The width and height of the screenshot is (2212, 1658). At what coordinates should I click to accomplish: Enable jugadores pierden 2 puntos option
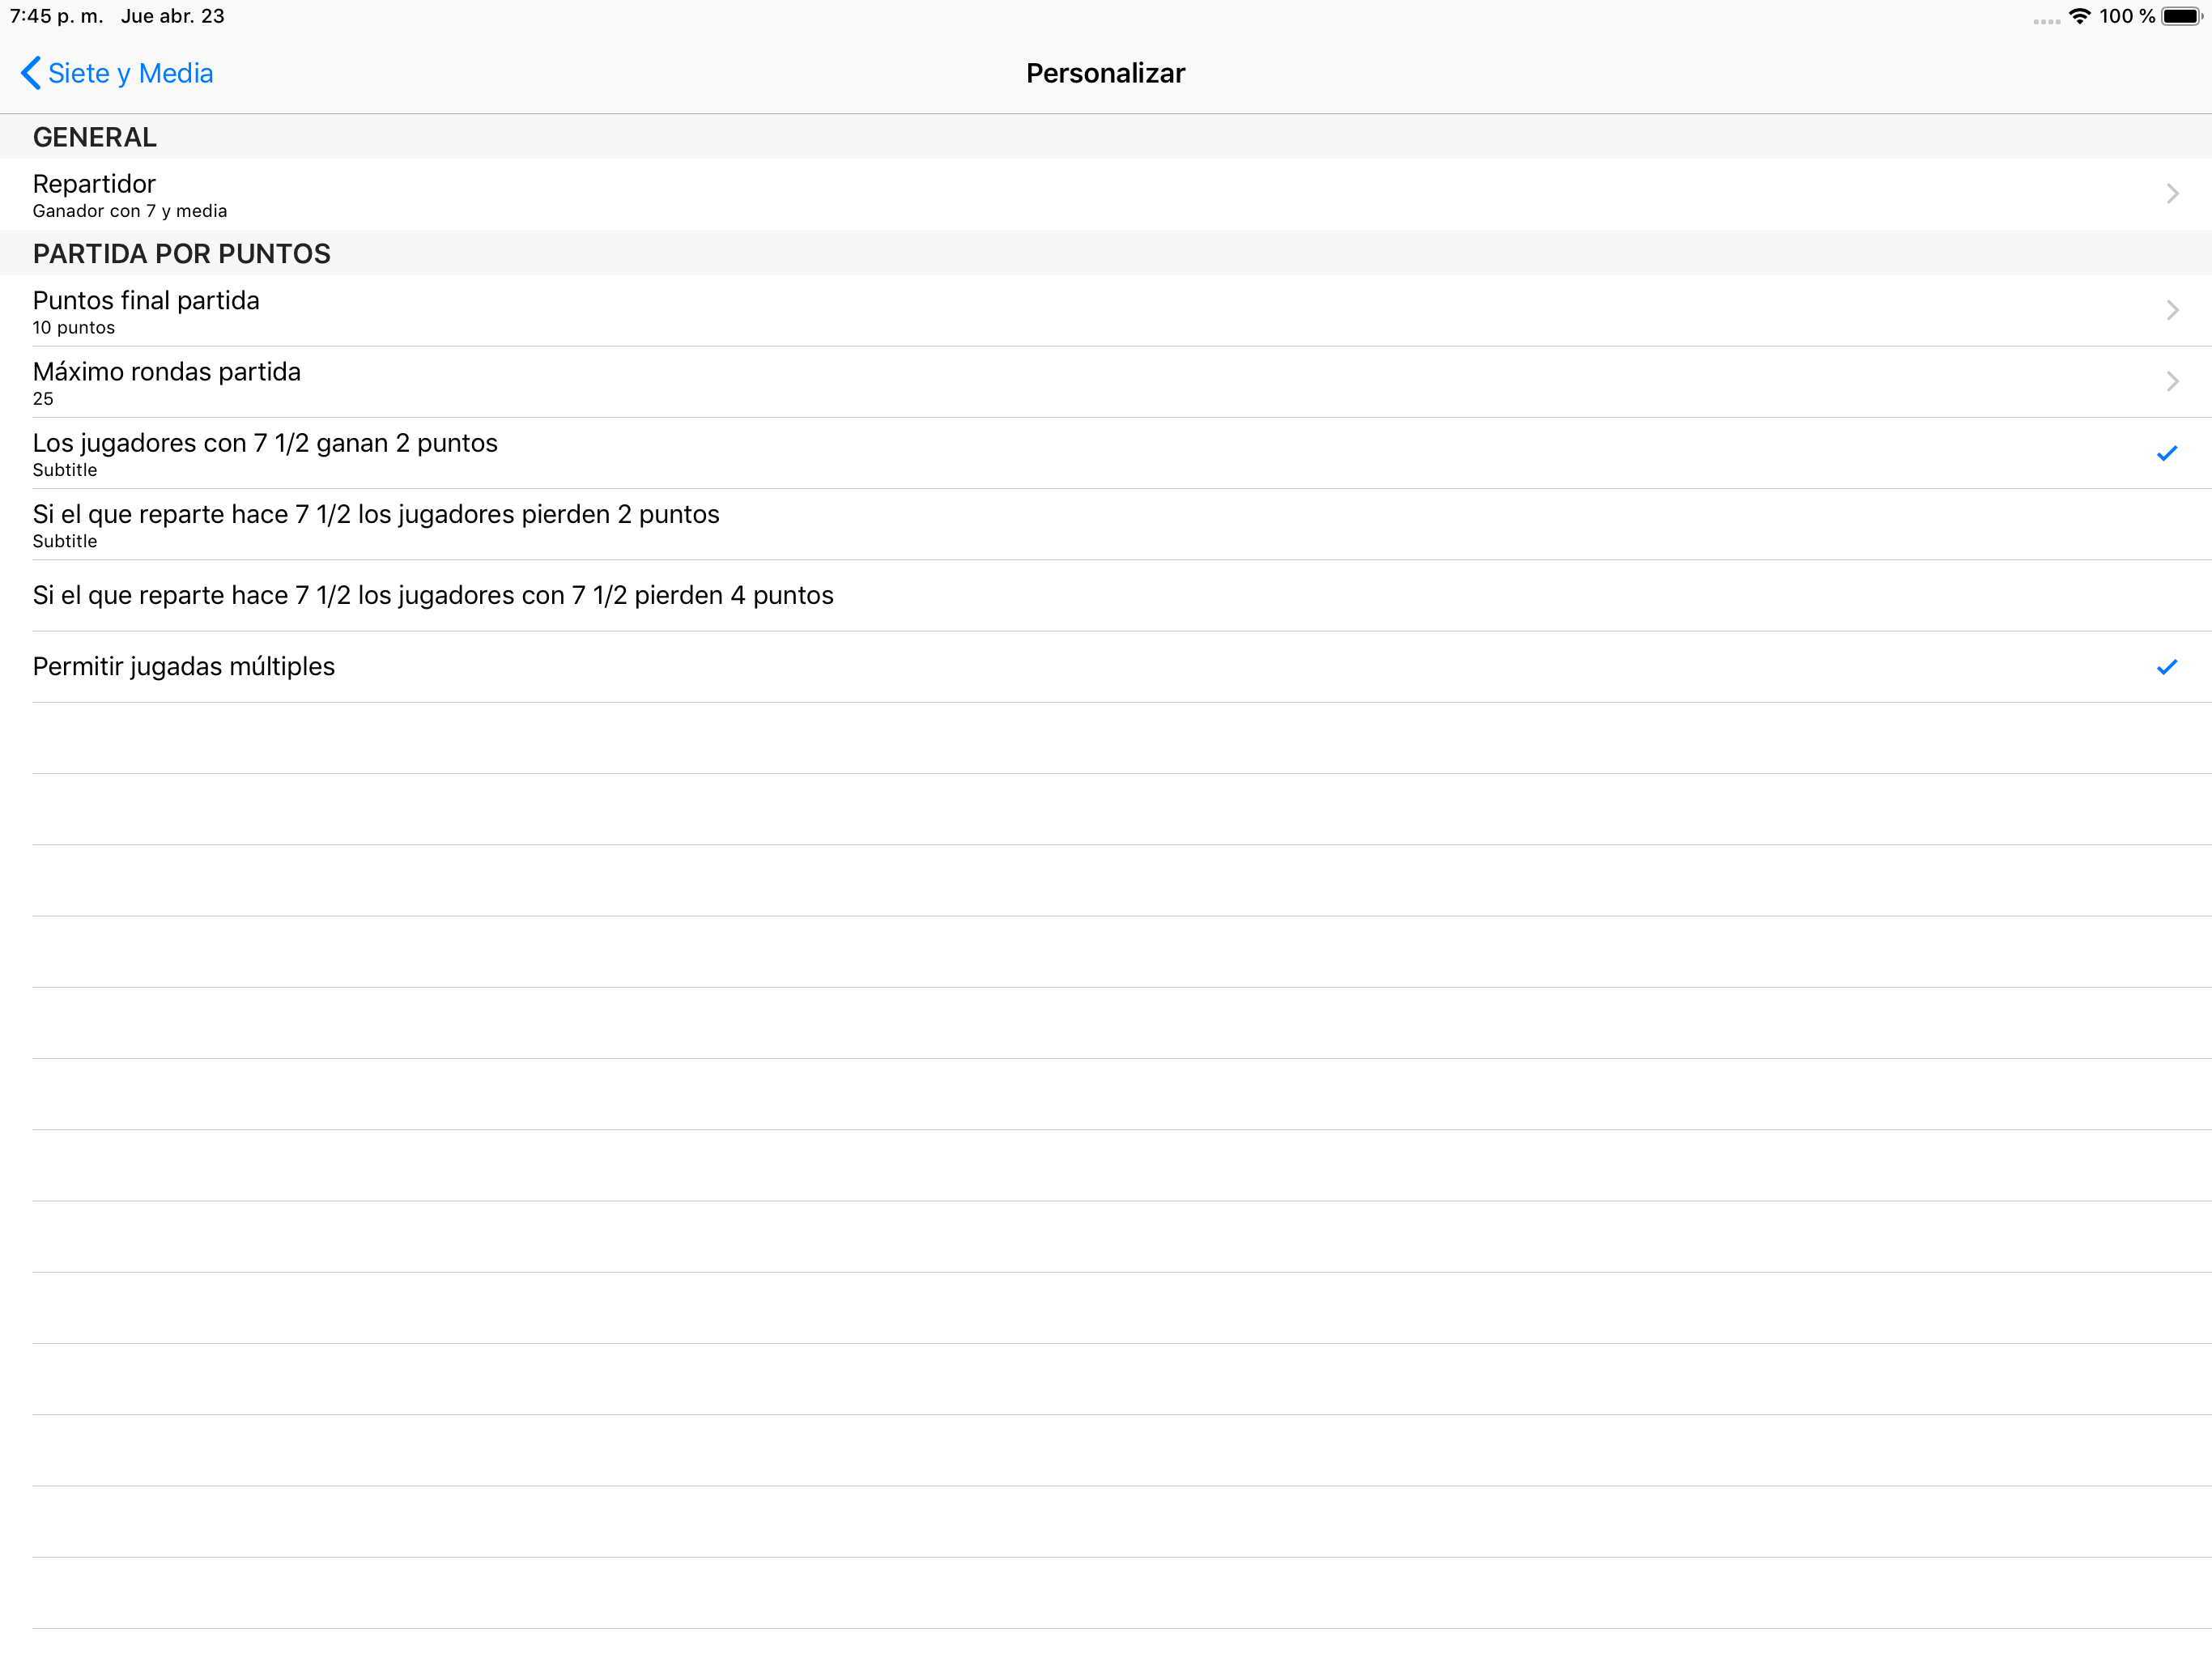1106,525
